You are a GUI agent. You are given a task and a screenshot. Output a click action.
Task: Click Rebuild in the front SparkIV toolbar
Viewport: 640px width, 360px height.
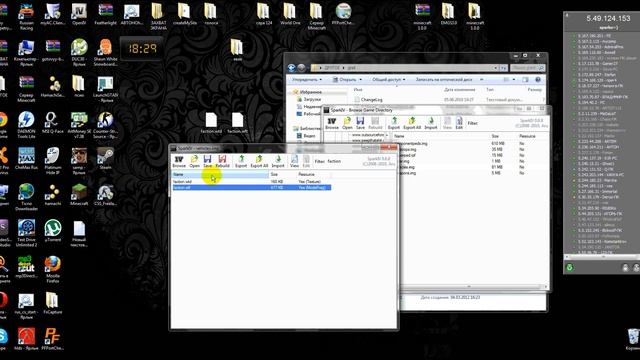(222, 161)
